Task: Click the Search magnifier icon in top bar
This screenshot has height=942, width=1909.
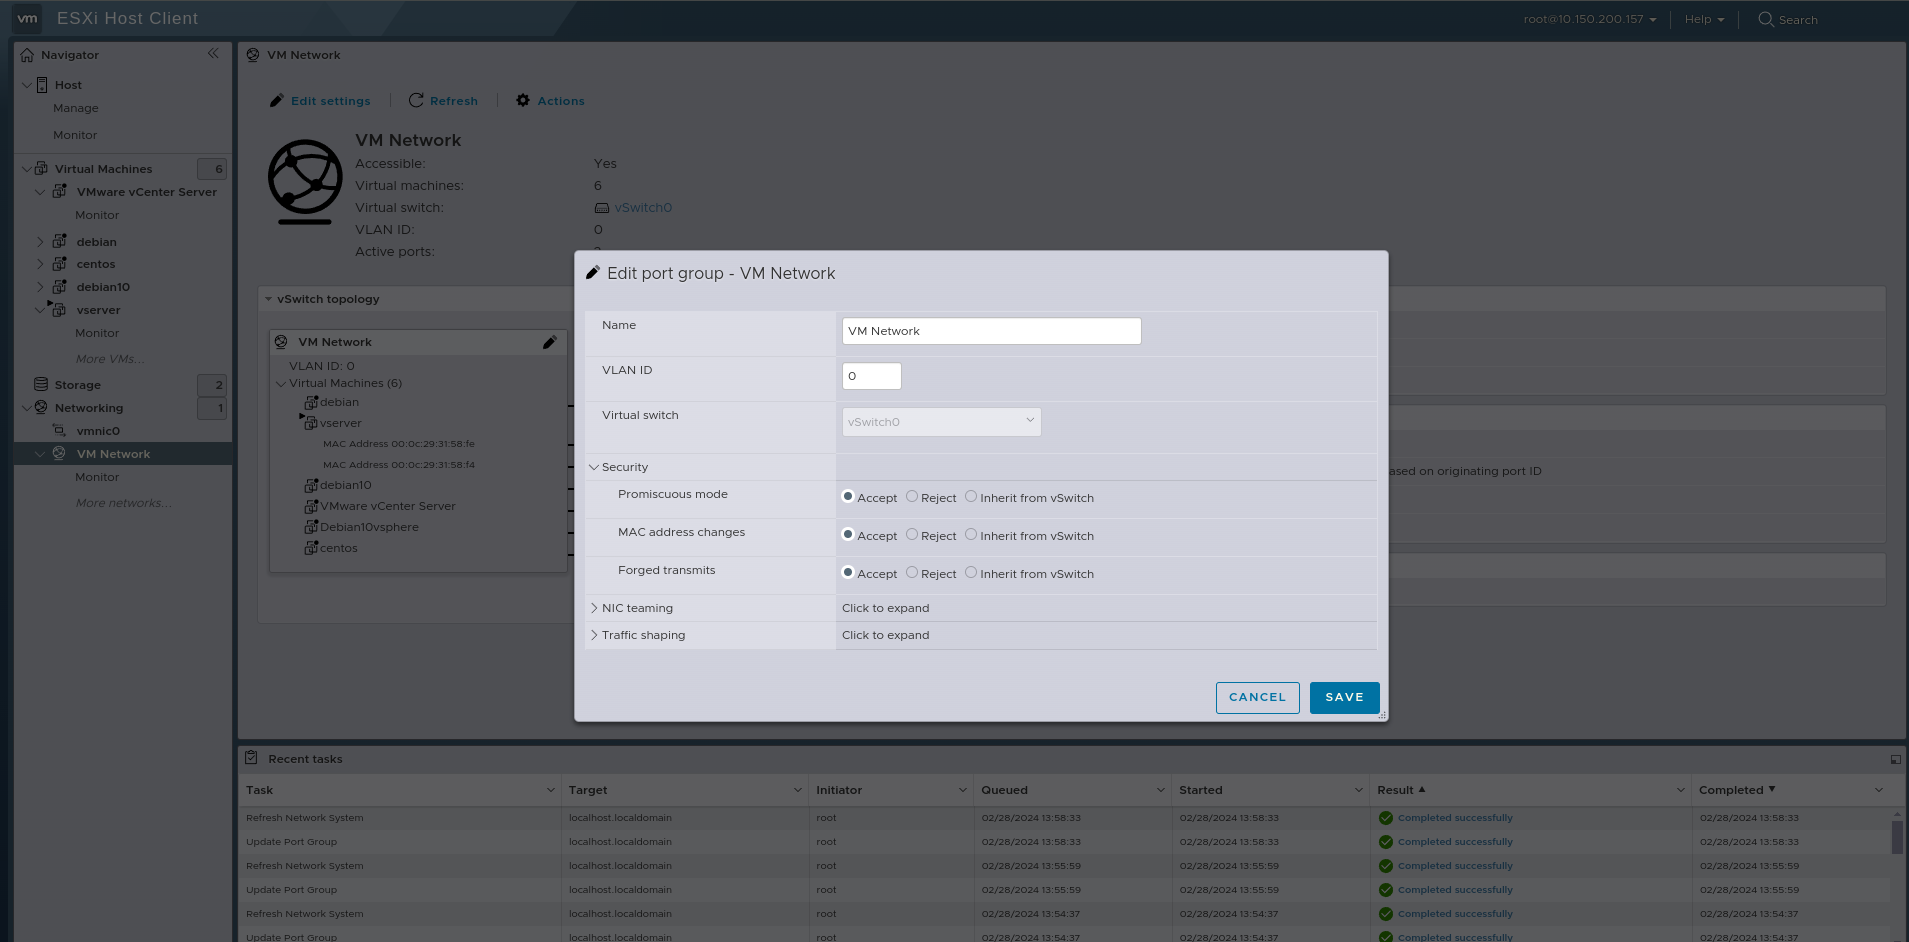Action: click(1766, 19)
